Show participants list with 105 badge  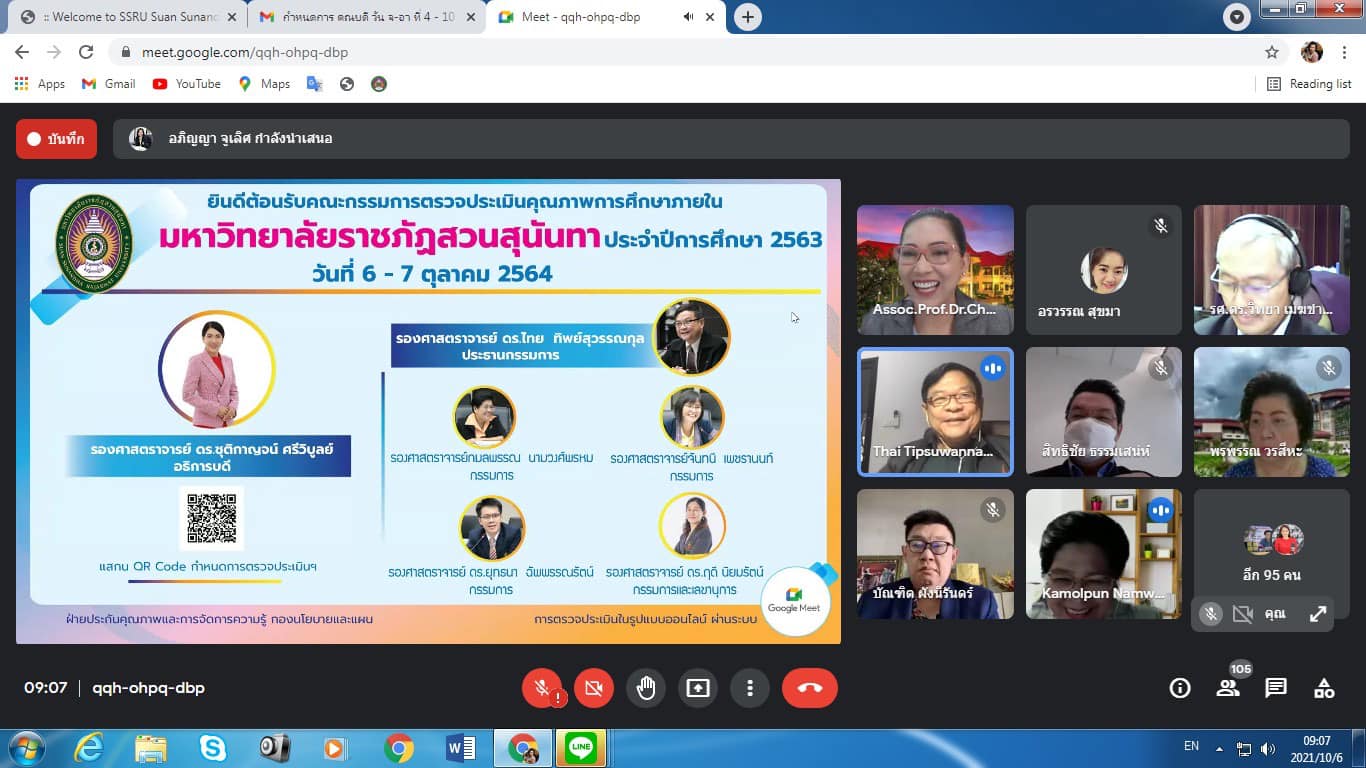[x=1228, y=688]
